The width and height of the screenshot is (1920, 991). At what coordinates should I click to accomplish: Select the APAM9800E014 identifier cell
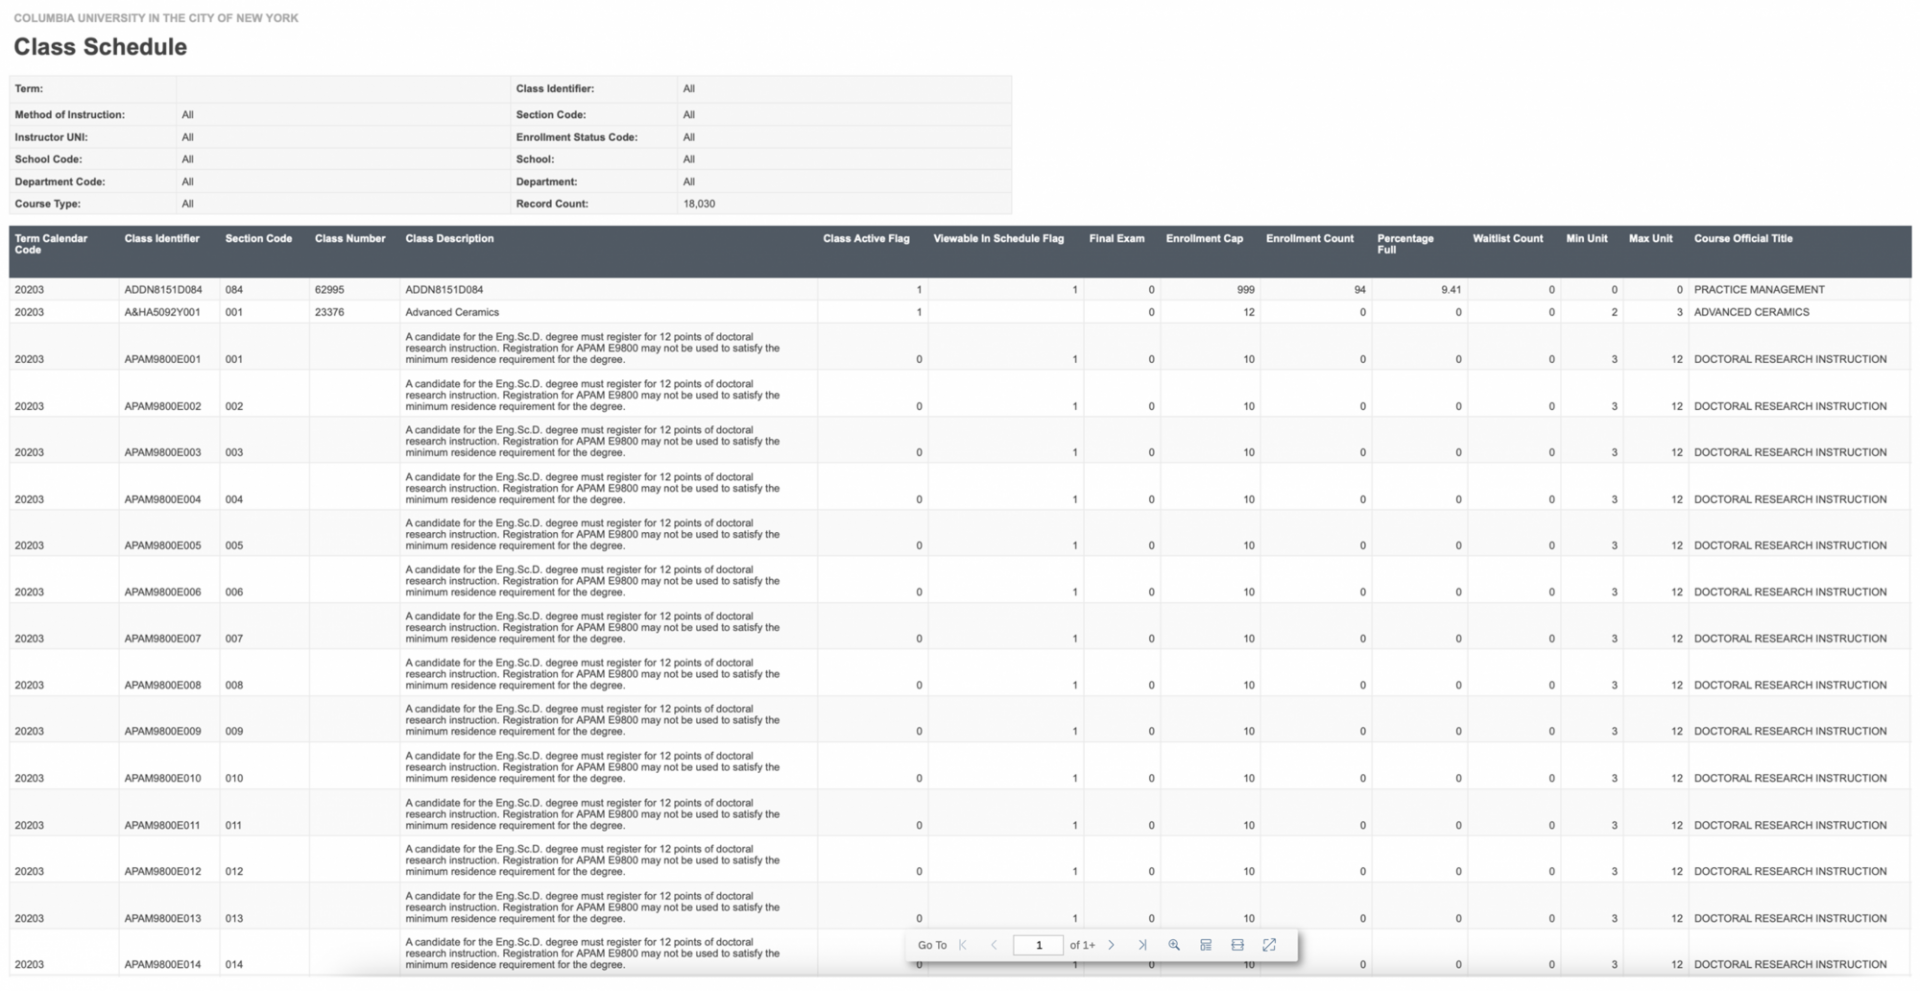162,964
